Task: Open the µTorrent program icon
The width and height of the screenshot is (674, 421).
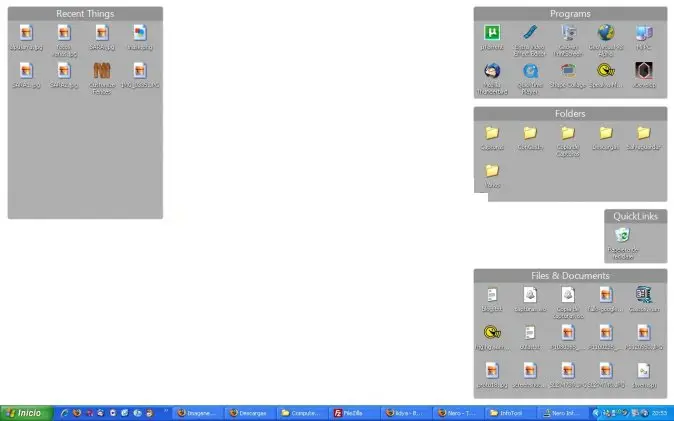Action: (x=492, y=33)
